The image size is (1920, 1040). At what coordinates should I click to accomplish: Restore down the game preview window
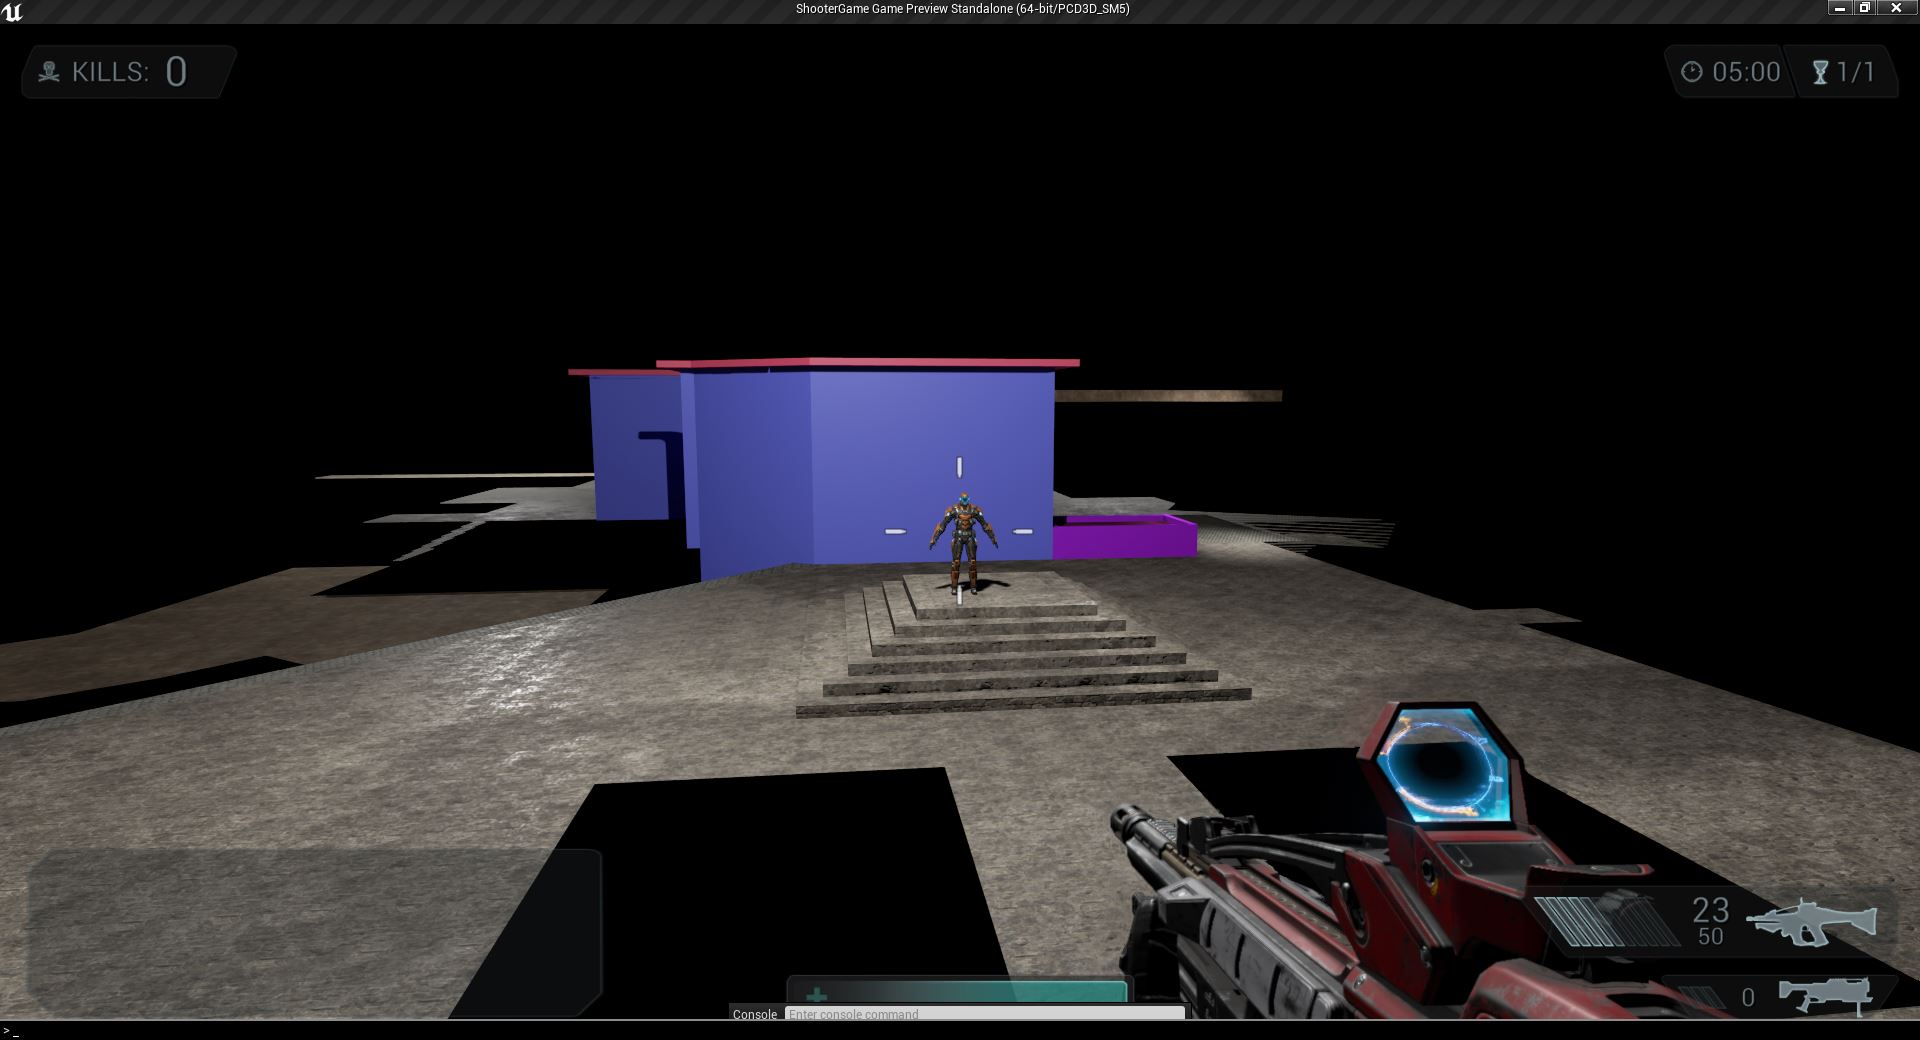click(x=1864, y=8)
